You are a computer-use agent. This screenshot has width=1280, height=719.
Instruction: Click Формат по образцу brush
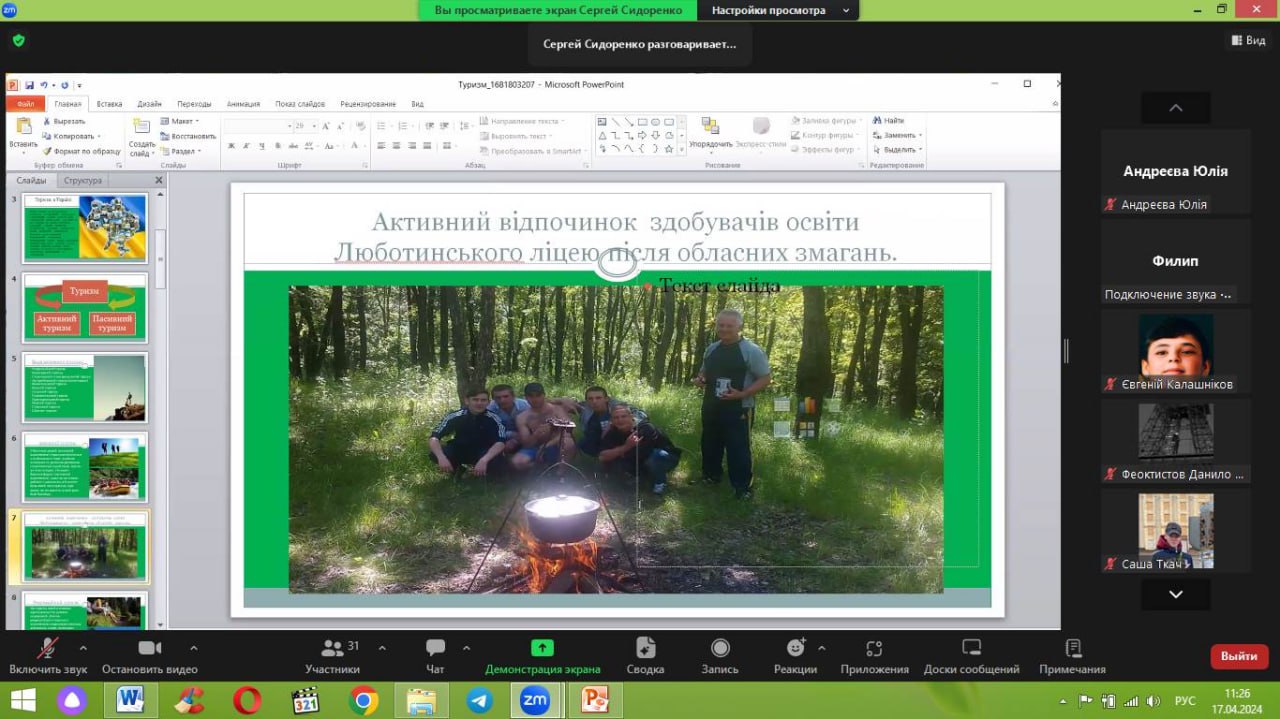[x=81, y=151]
